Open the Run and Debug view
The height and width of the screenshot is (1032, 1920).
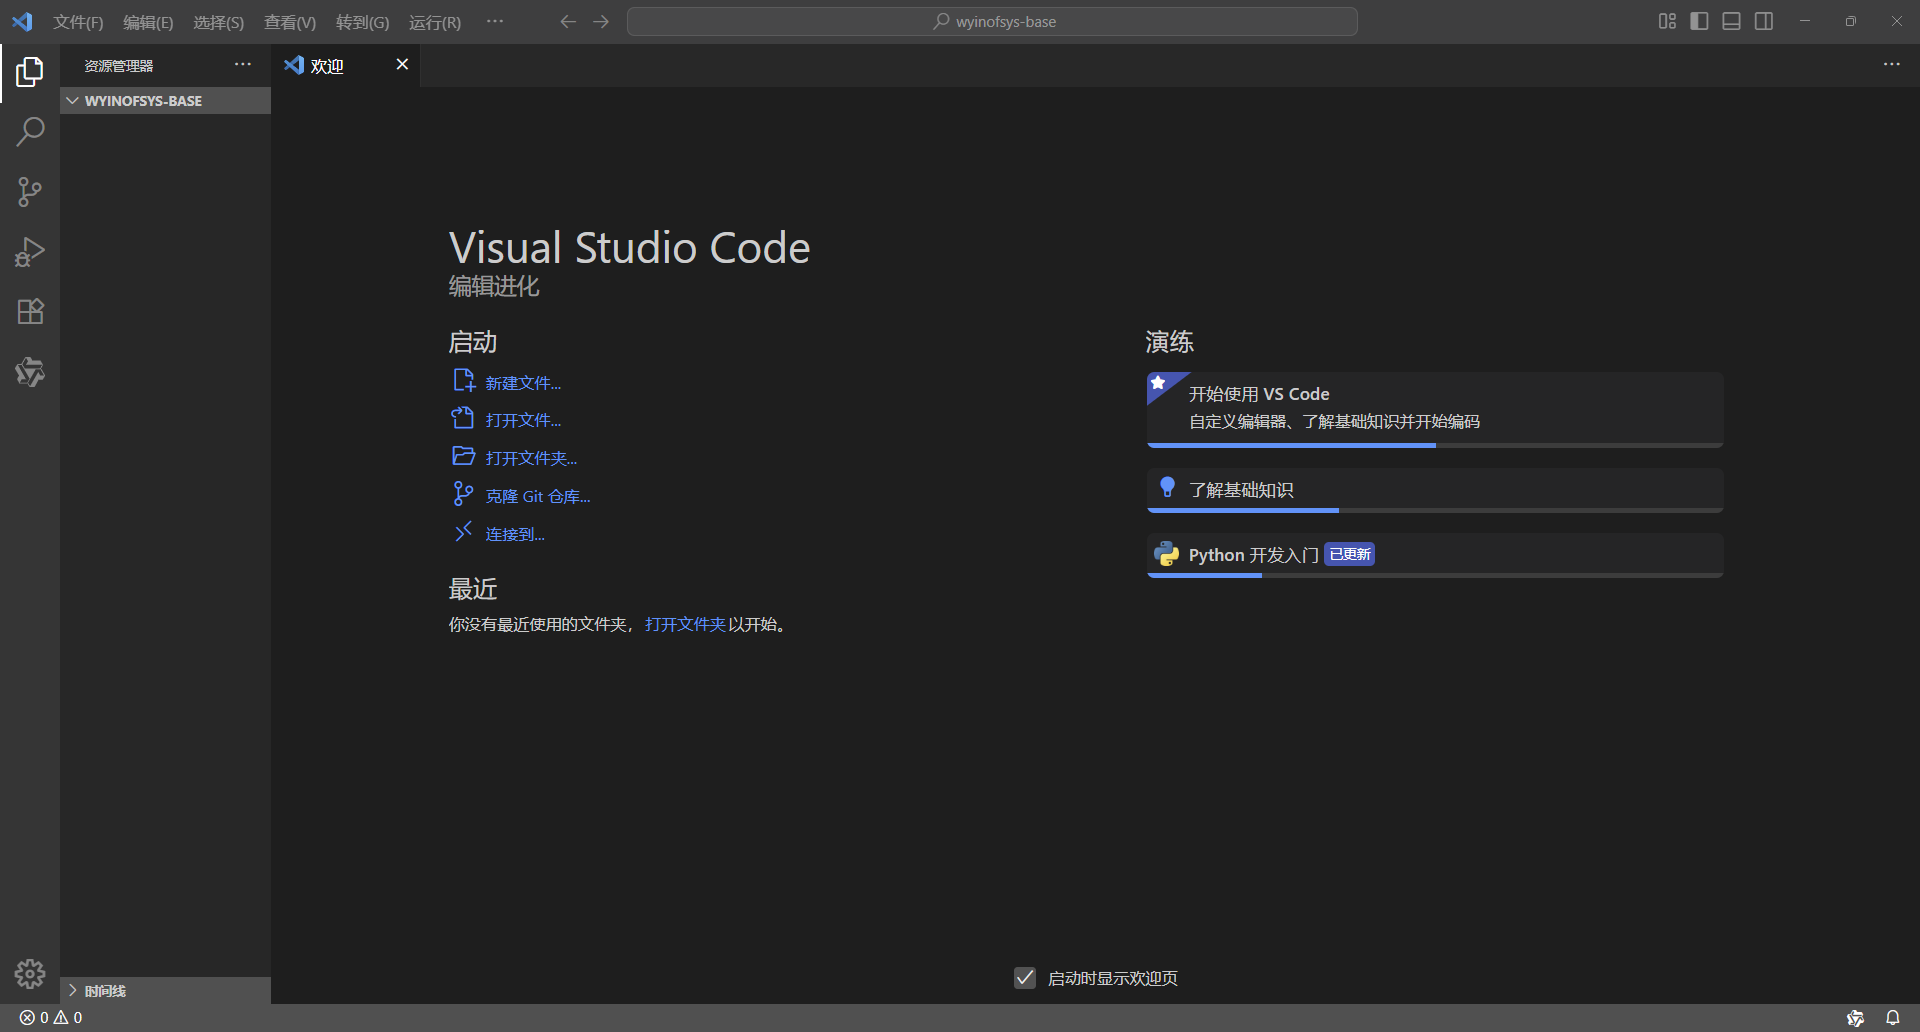tap(30, 252)
